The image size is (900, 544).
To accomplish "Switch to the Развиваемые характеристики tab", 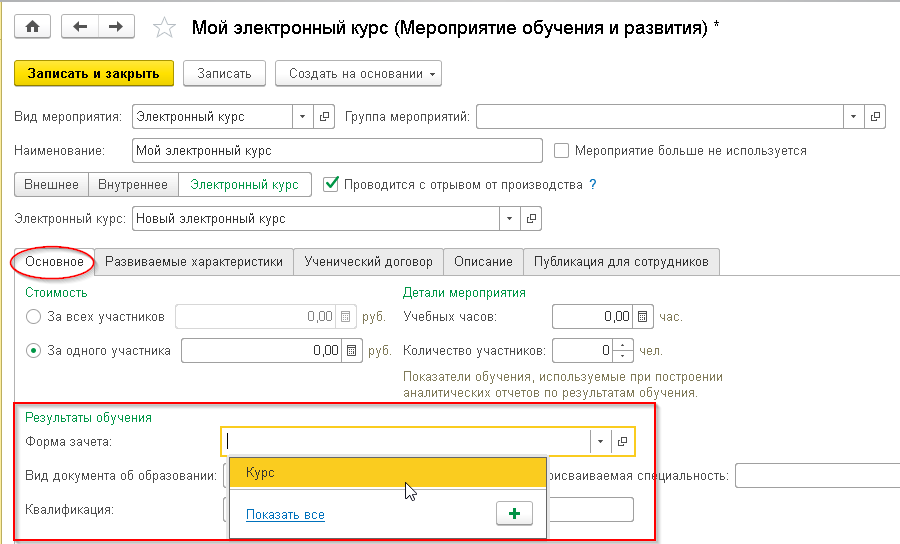I will pyautogui.click(x=194, y=261).
